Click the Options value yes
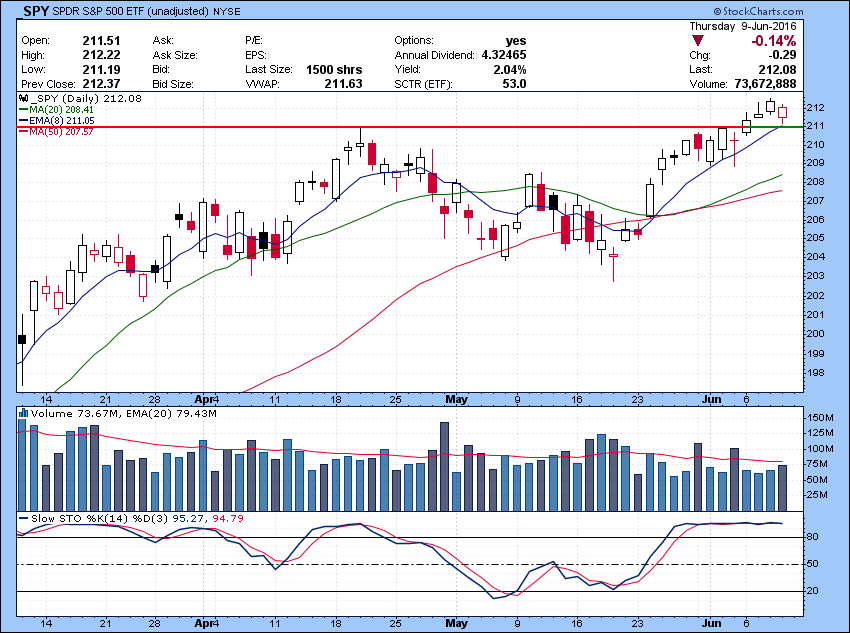 point(516,41)
